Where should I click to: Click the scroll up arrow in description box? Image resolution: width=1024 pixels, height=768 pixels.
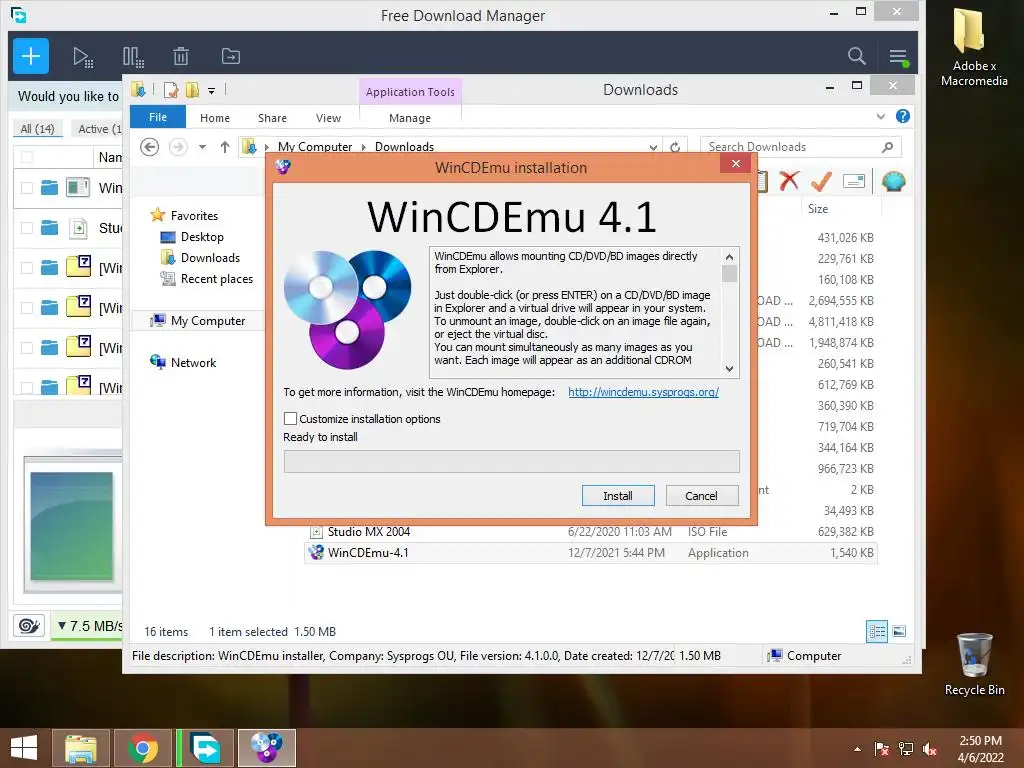click(729, 257)
